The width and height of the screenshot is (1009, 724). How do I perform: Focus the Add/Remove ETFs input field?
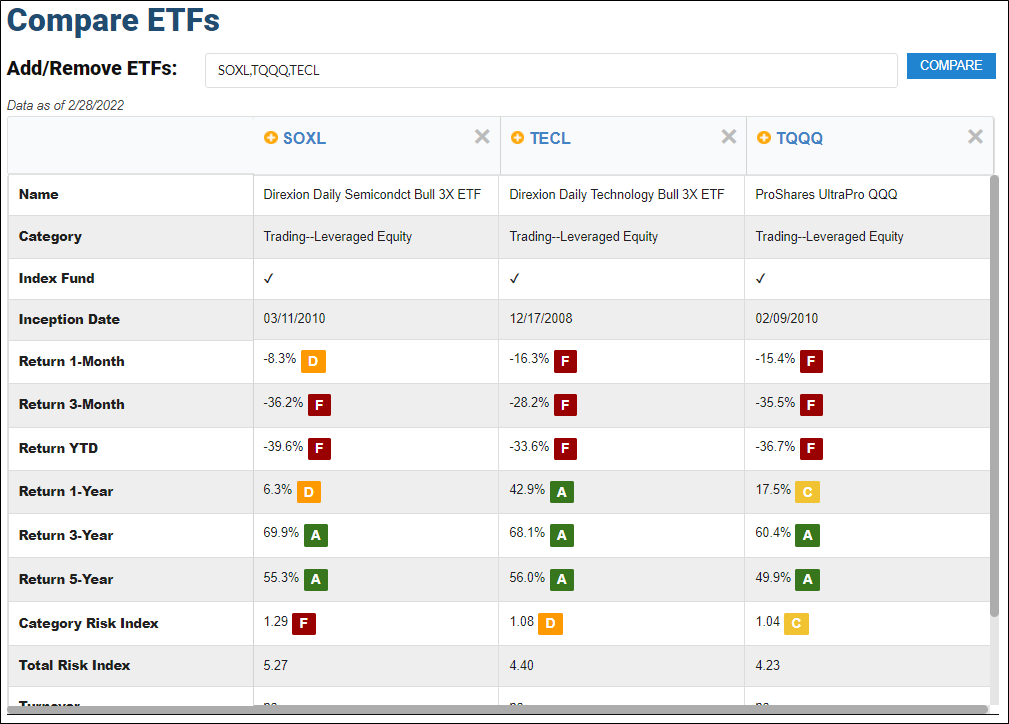[551, 70]
